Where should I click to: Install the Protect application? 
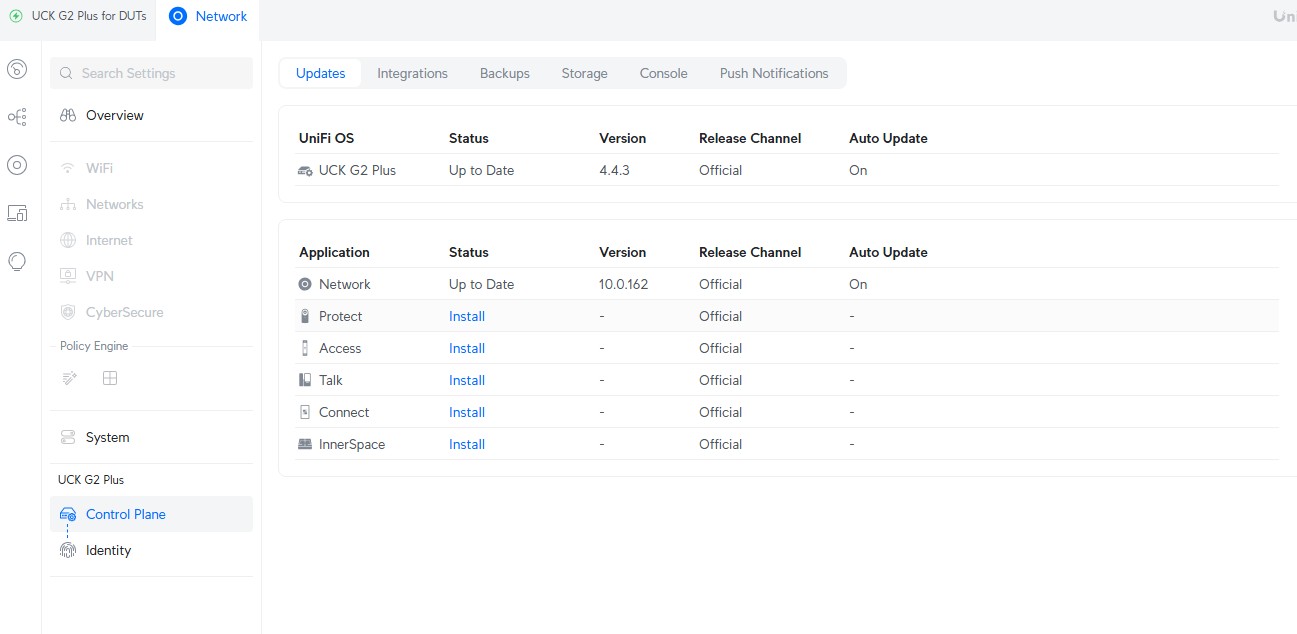click(466, 316)
